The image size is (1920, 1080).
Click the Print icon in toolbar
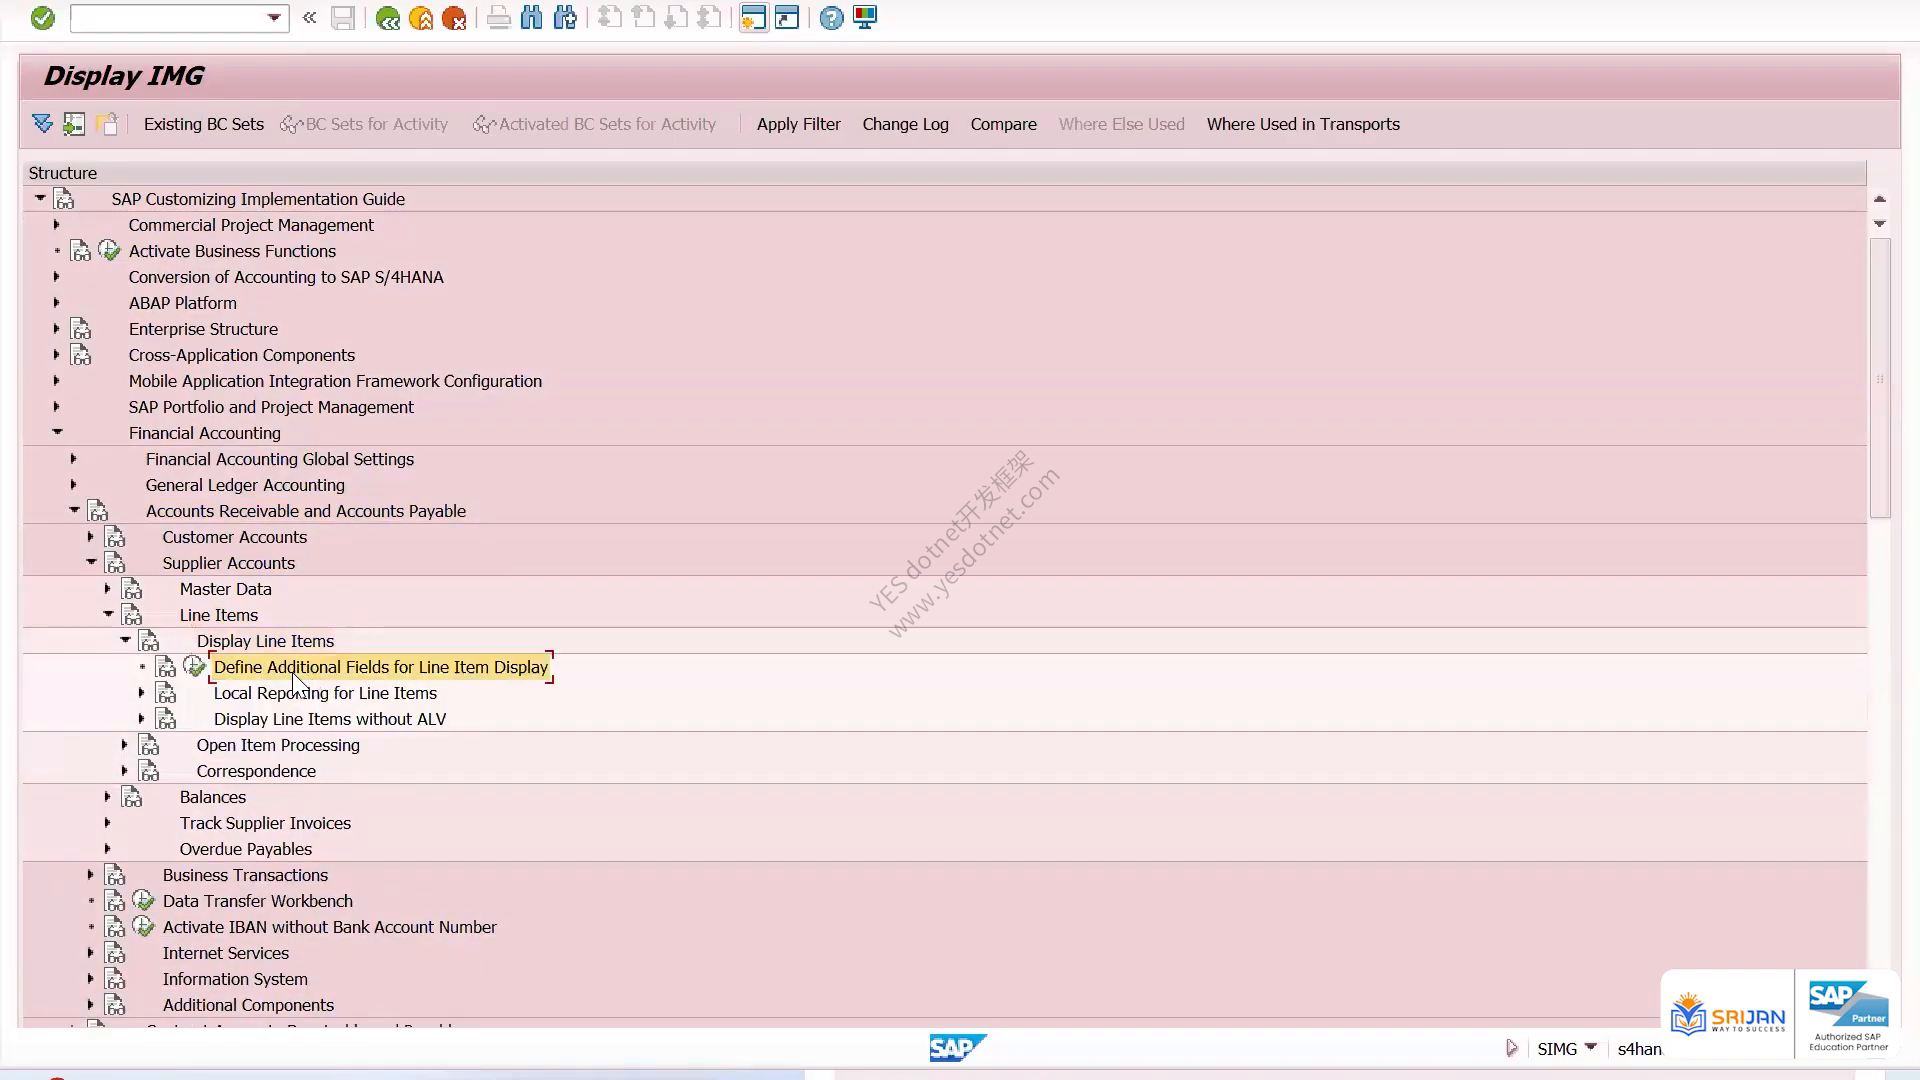(498, 18)
